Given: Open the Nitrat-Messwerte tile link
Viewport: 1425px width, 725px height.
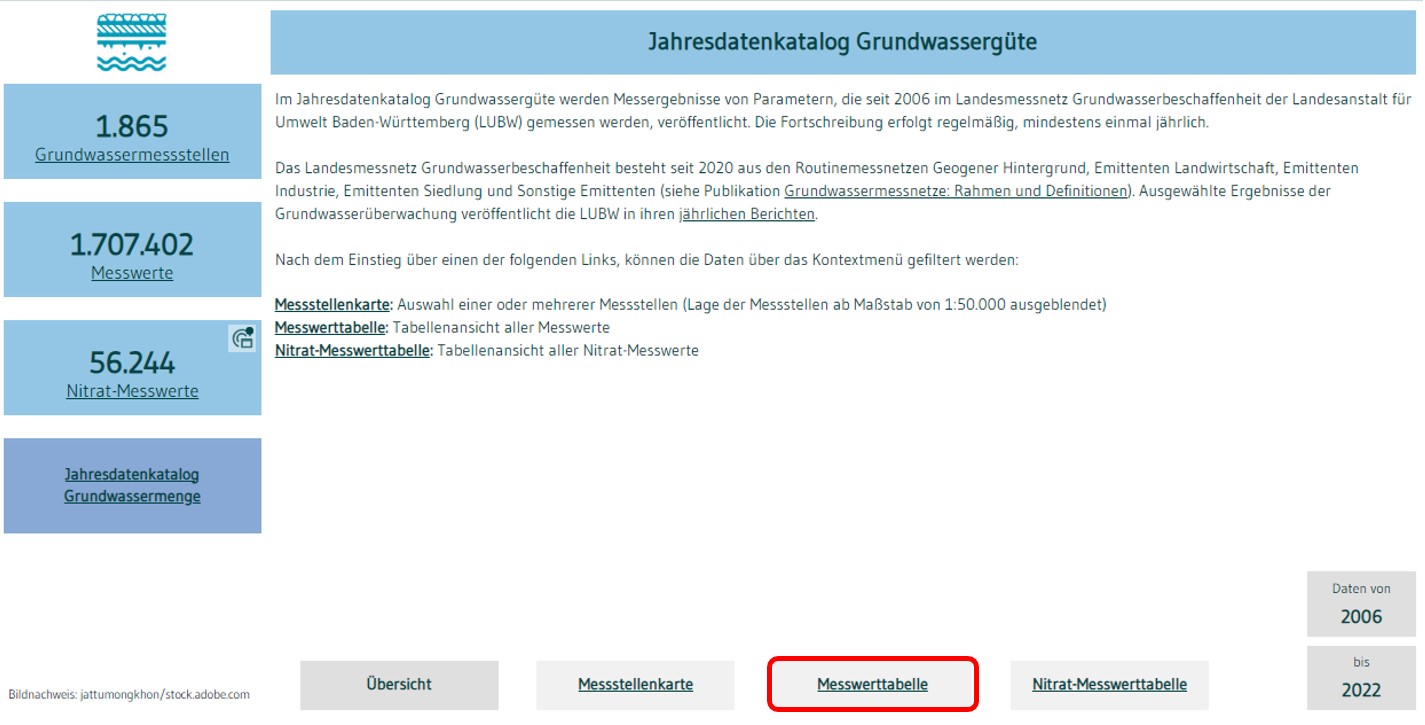Looking at the screenshot, I should click(x=132, y=391).
